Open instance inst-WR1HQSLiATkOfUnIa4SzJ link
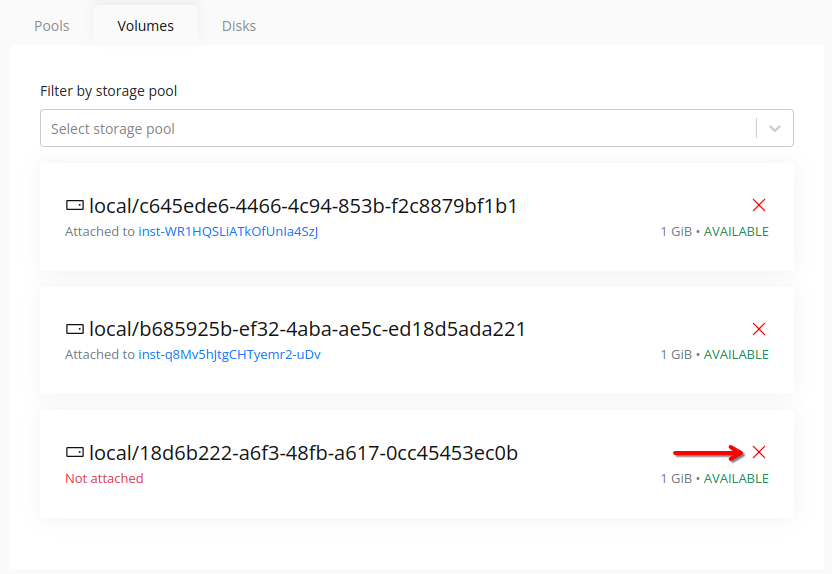 tap(228, 232)
